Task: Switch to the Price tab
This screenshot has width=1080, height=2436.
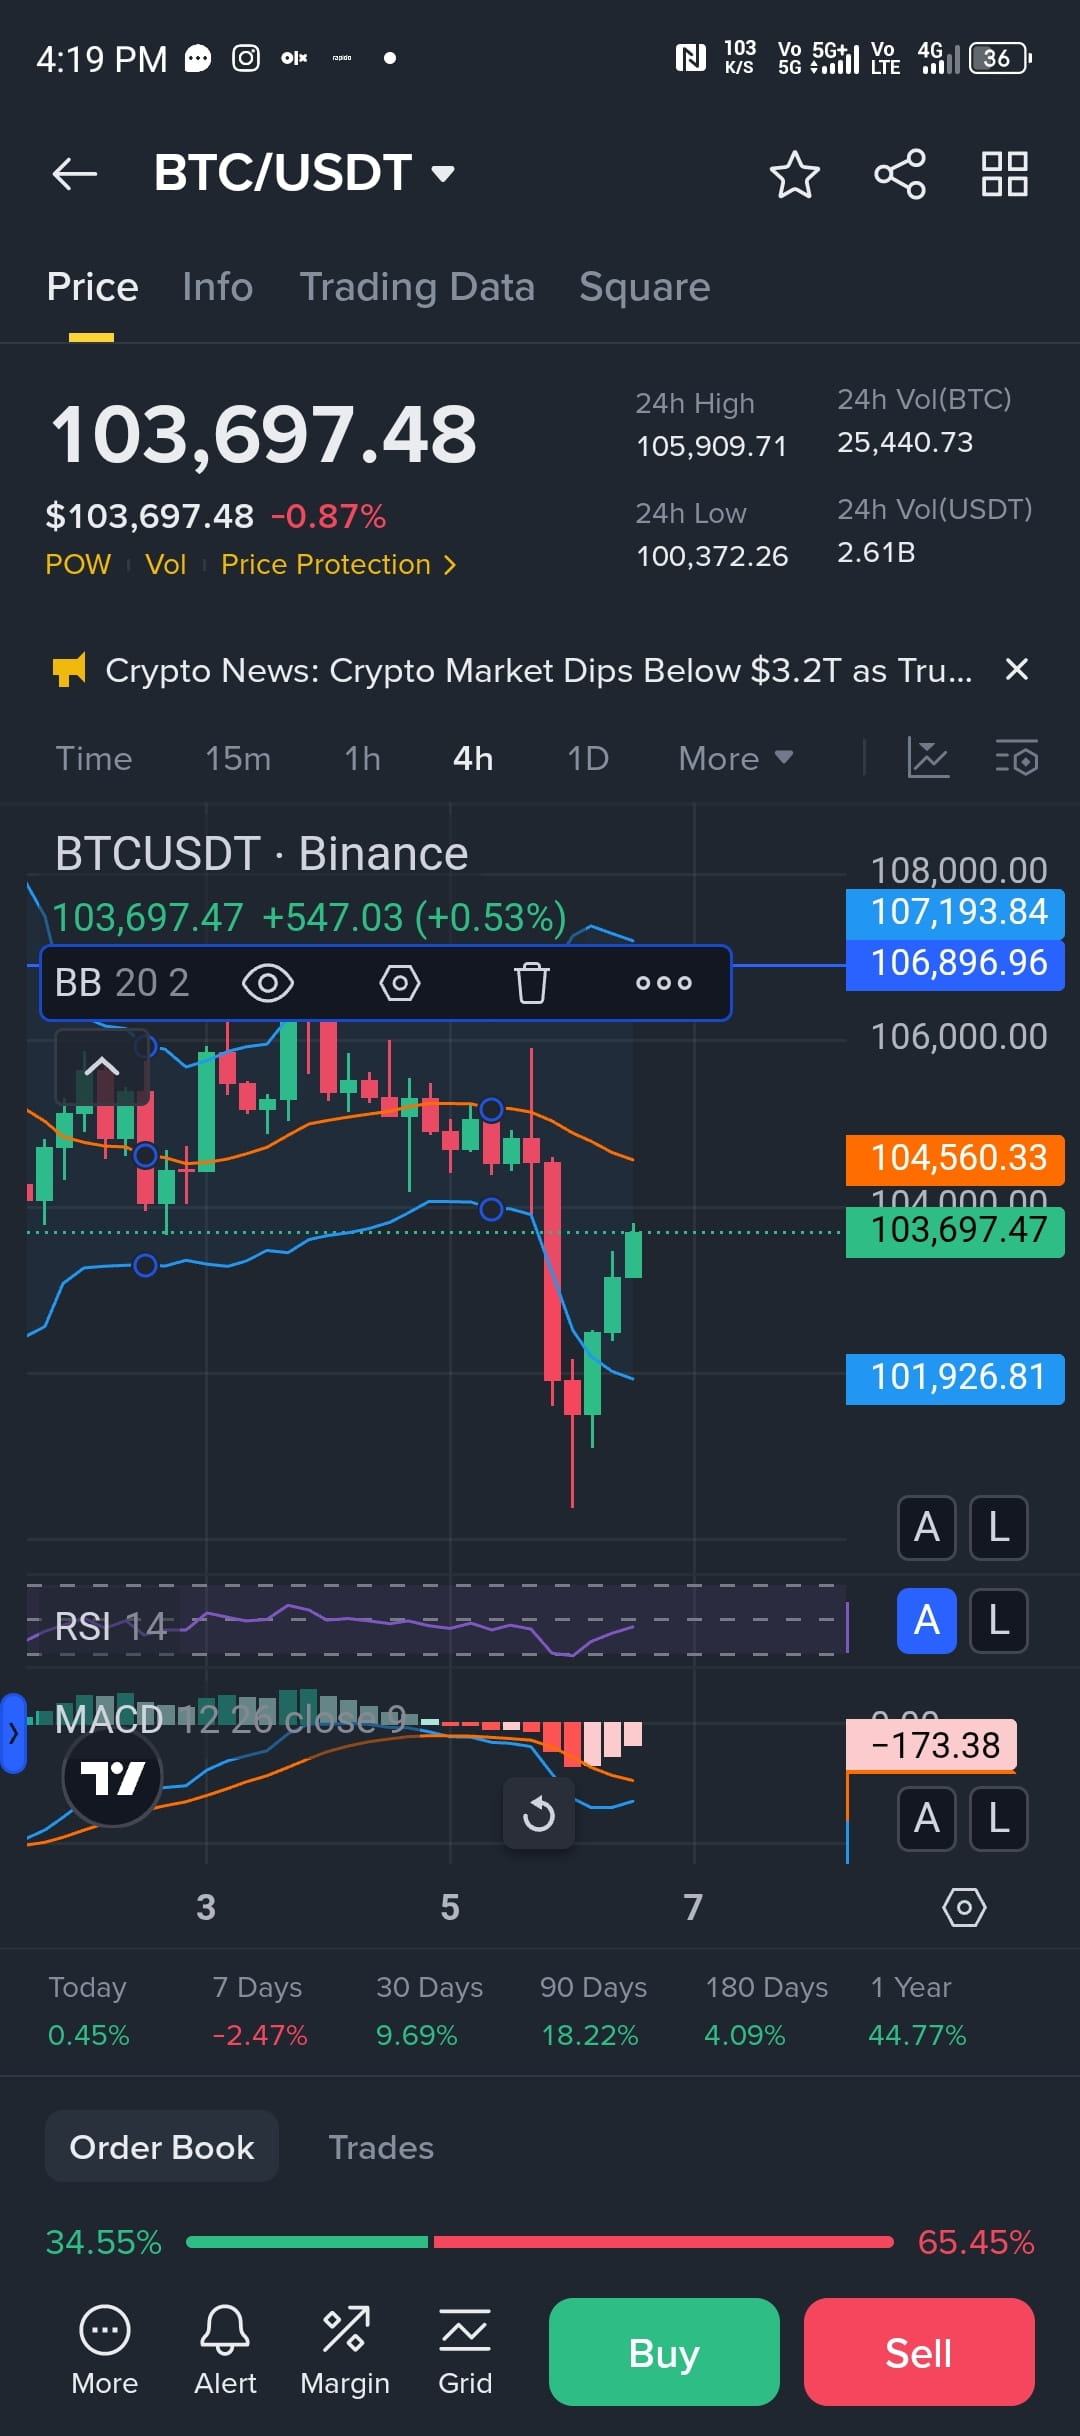Action: [92, 287]
